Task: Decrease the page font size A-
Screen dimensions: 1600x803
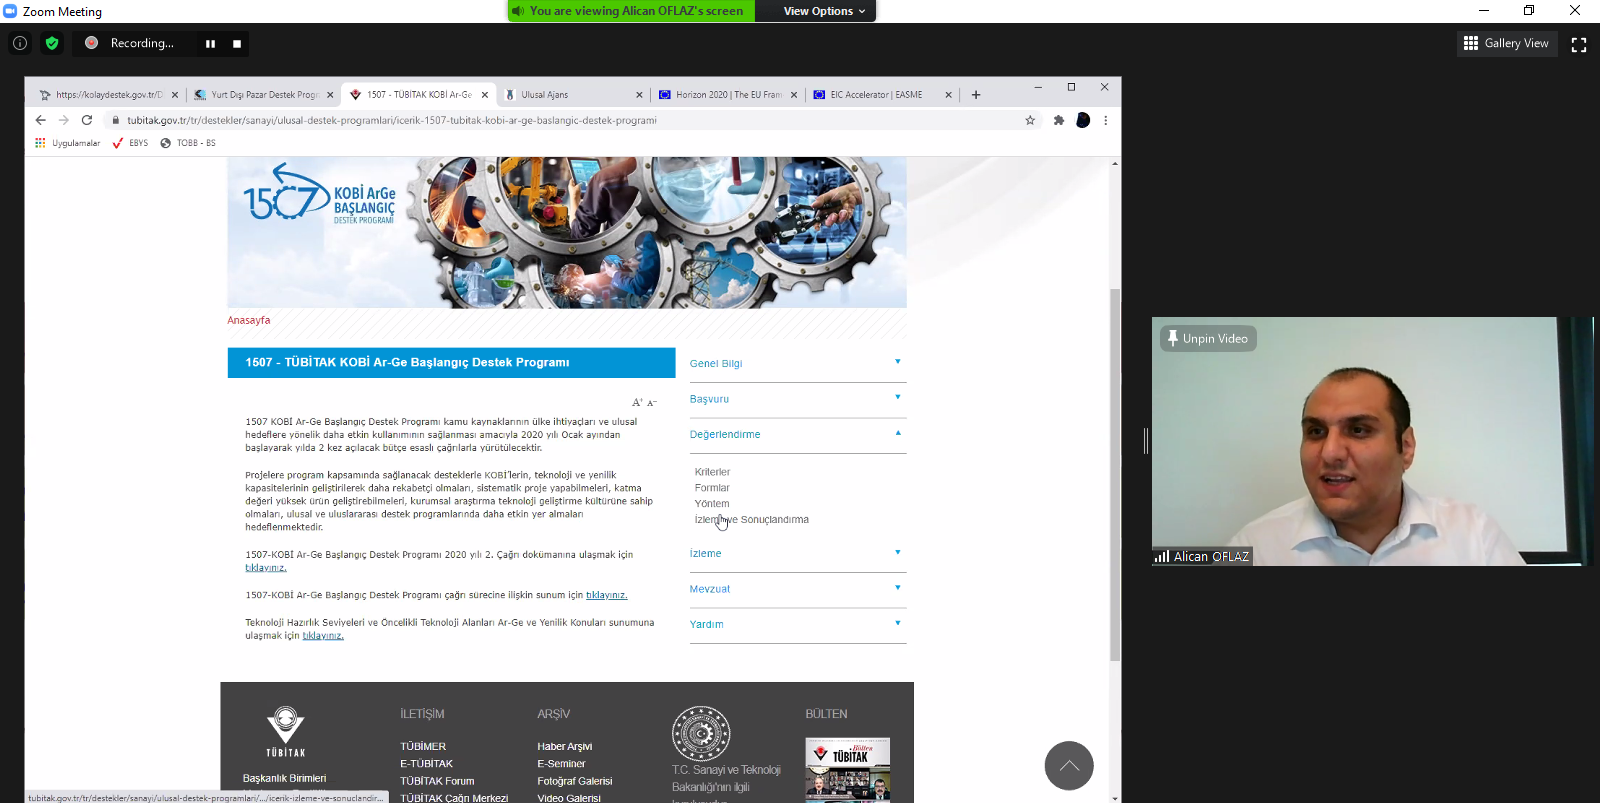Action: pyautogui.click(x=652, y=403)
